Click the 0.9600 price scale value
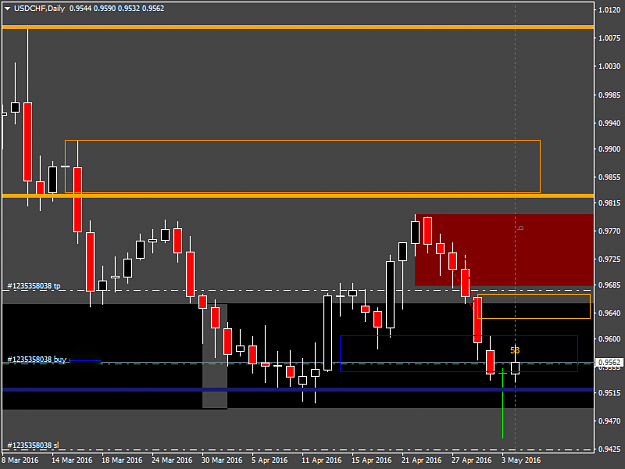 tap(609, 339)
